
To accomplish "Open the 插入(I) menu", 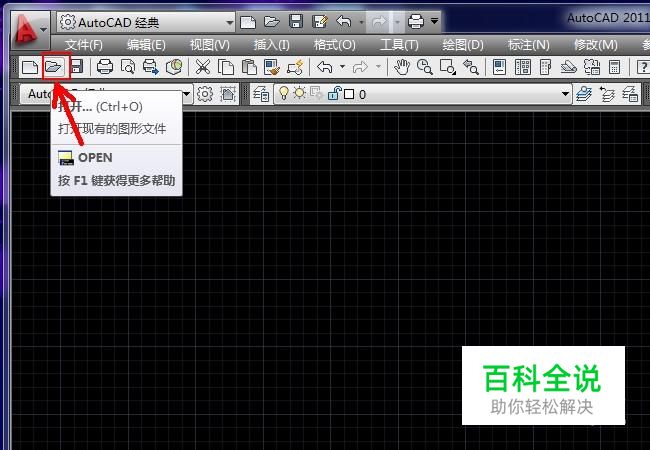I will 272,44.
